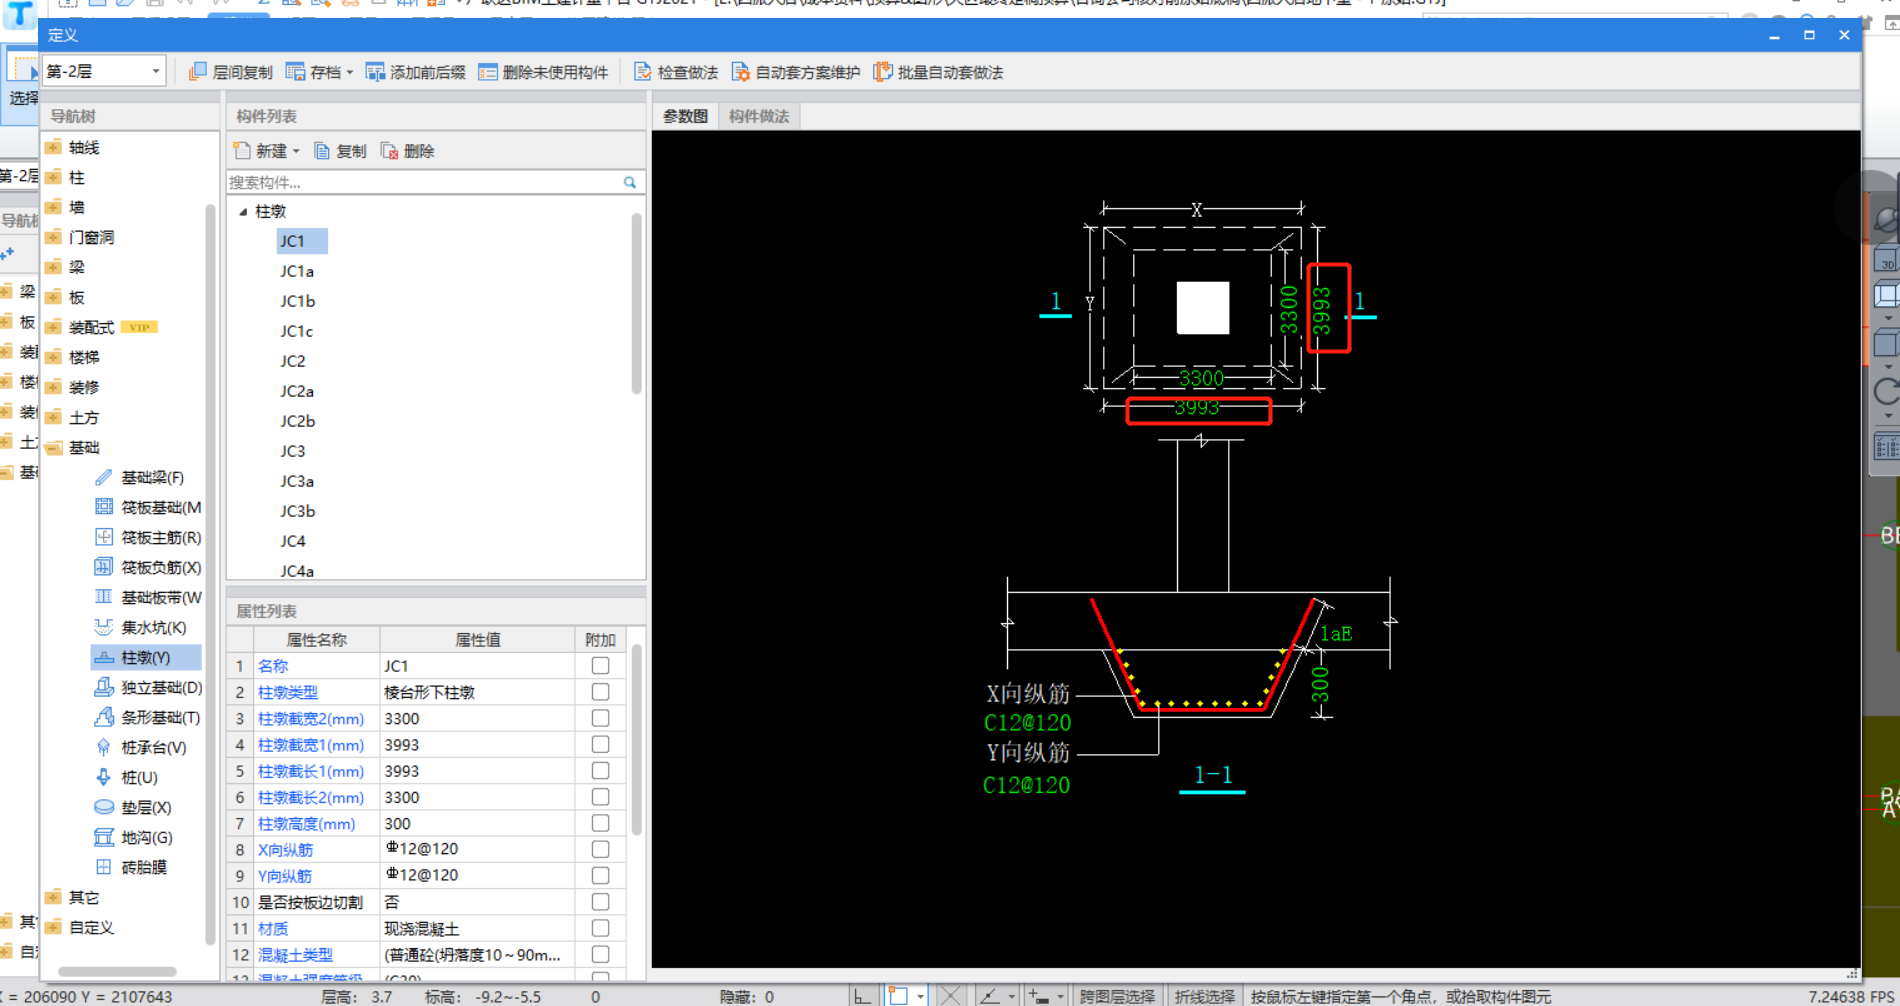Screen dimensions: 1900x1006
Task: Click 跨图层选择 in status bar
Action: tap(1116, 996)
